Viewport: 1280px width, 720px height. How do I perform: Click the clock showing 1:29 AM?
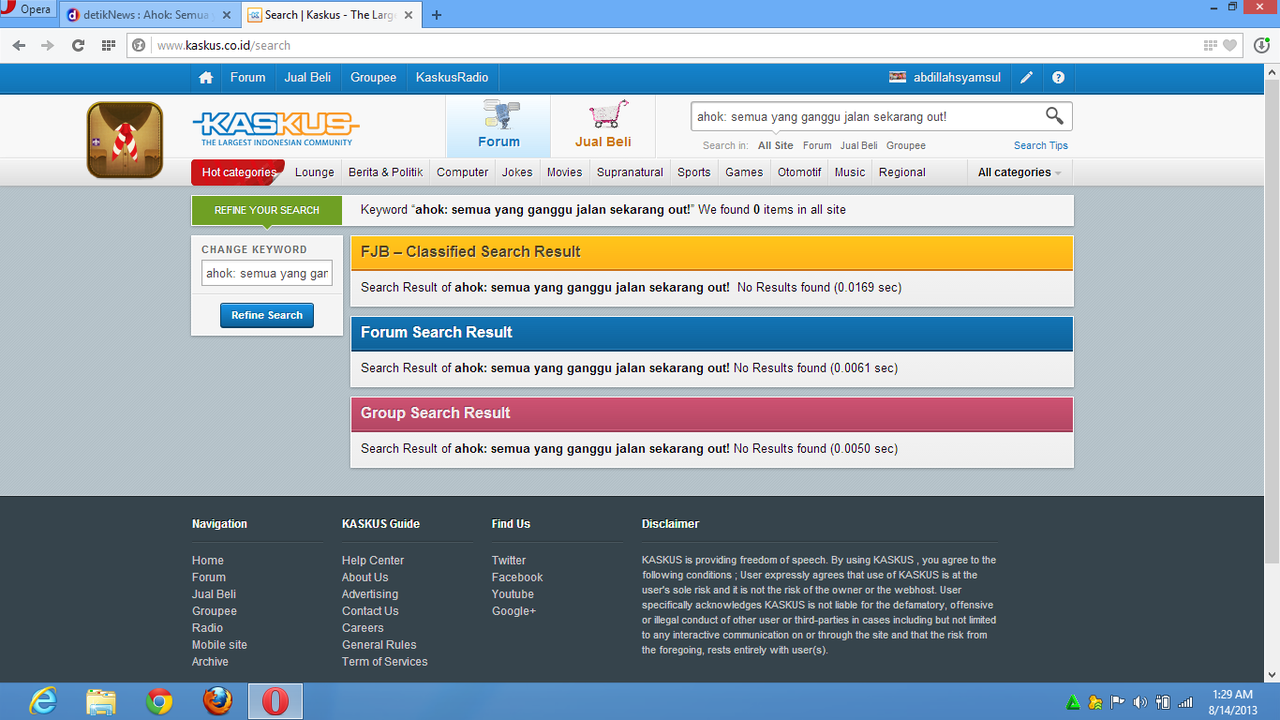1232,694
